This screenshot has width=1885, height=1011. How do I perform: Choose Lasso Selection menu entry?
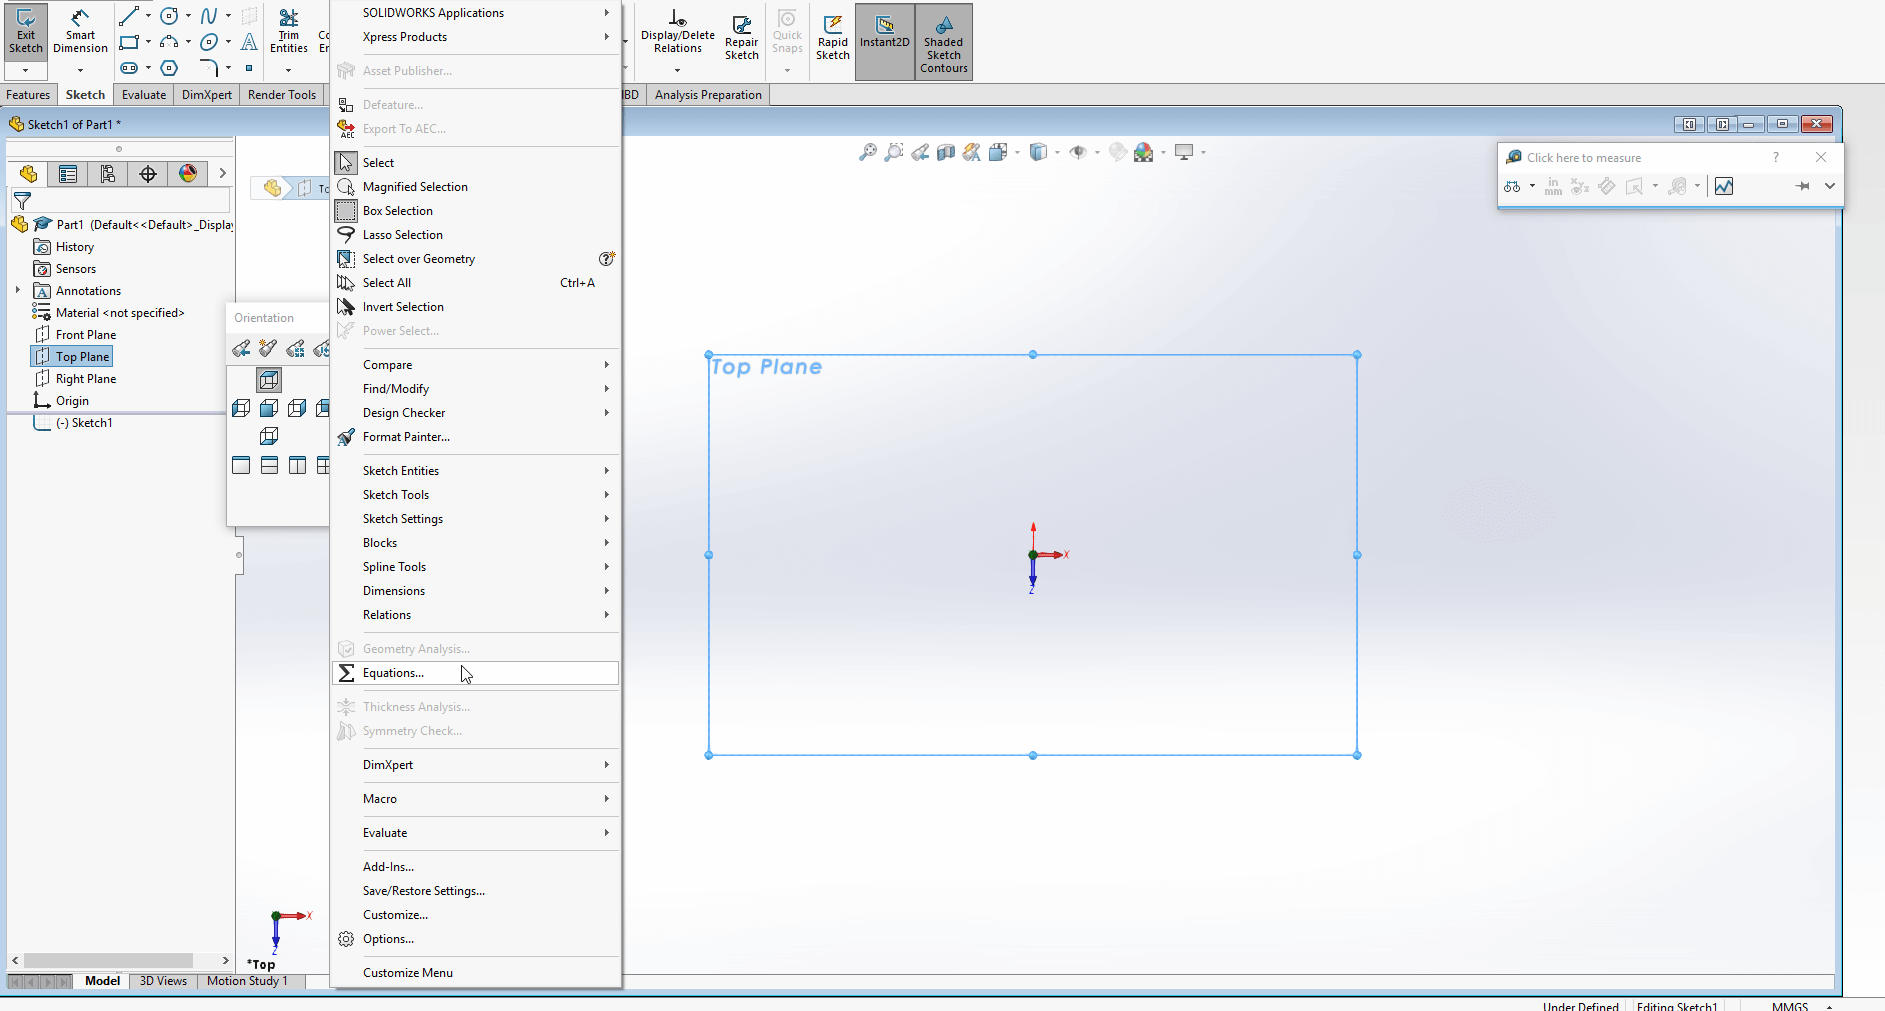click(476, 235)
